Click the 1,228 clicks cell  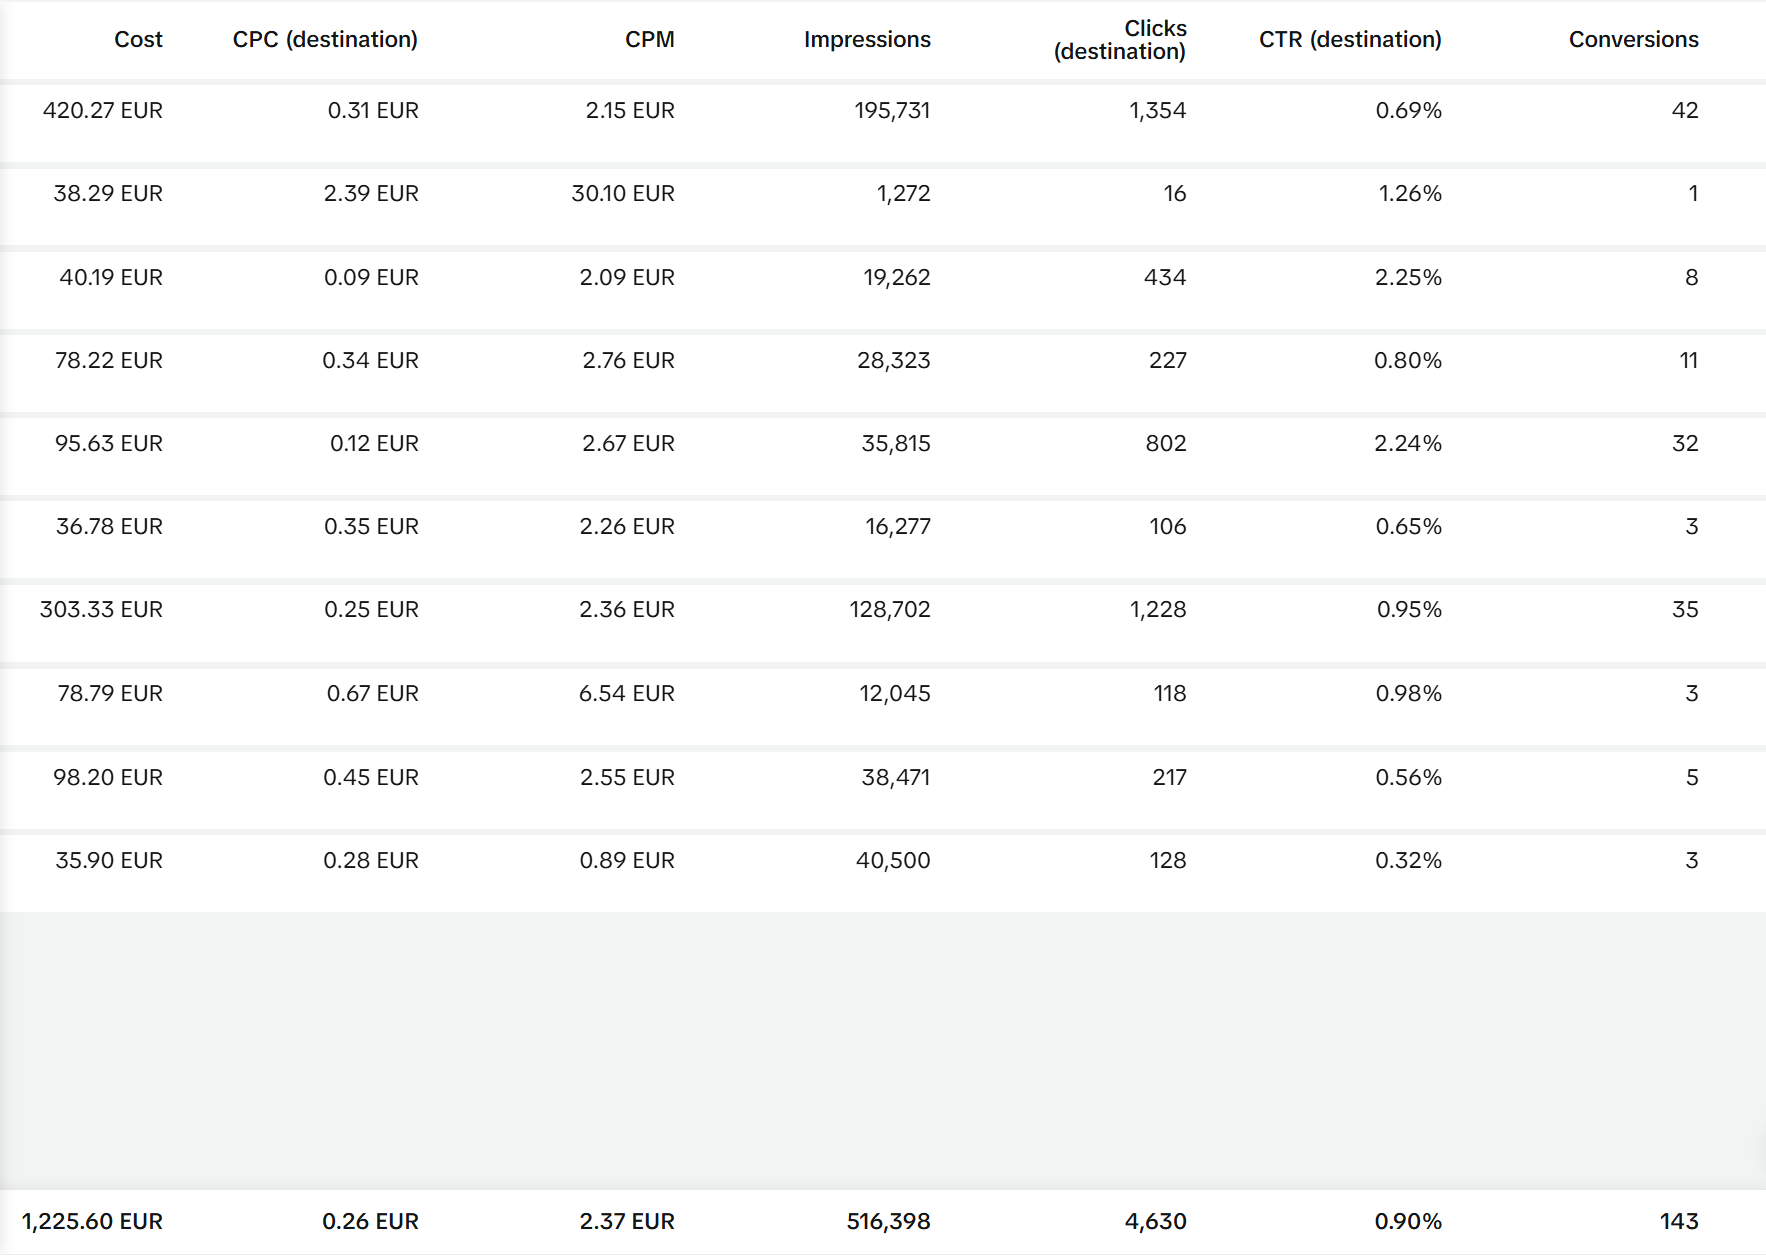[x=1158, y=610]
